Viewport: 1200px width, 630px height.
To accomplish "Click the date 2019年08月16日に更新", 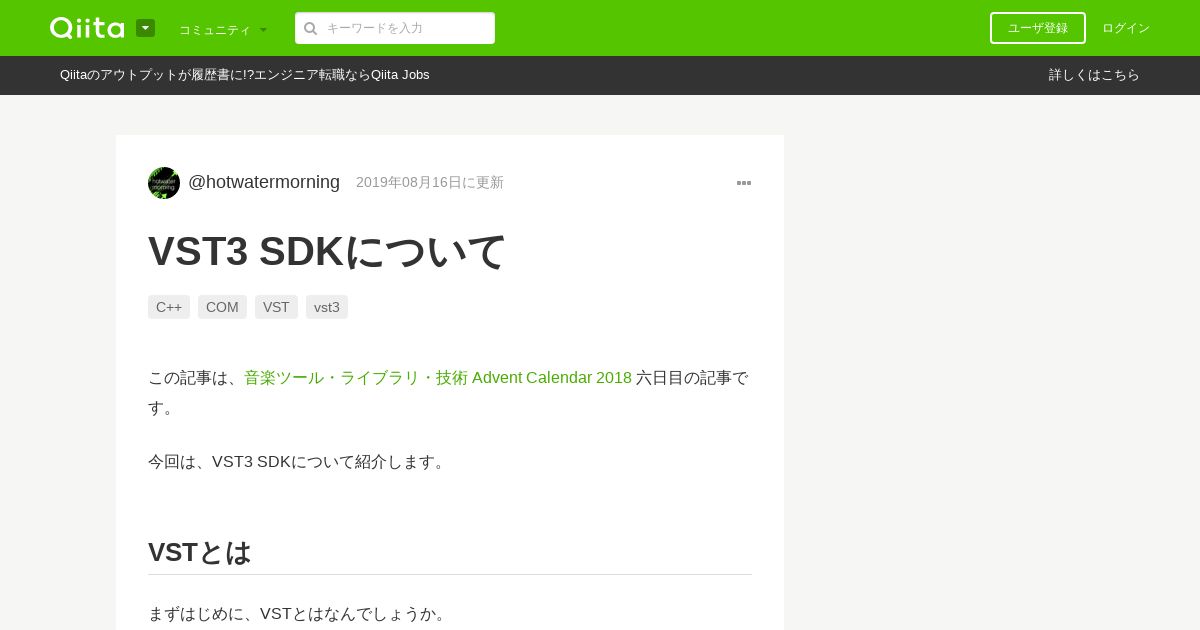I will pos(430,183).
